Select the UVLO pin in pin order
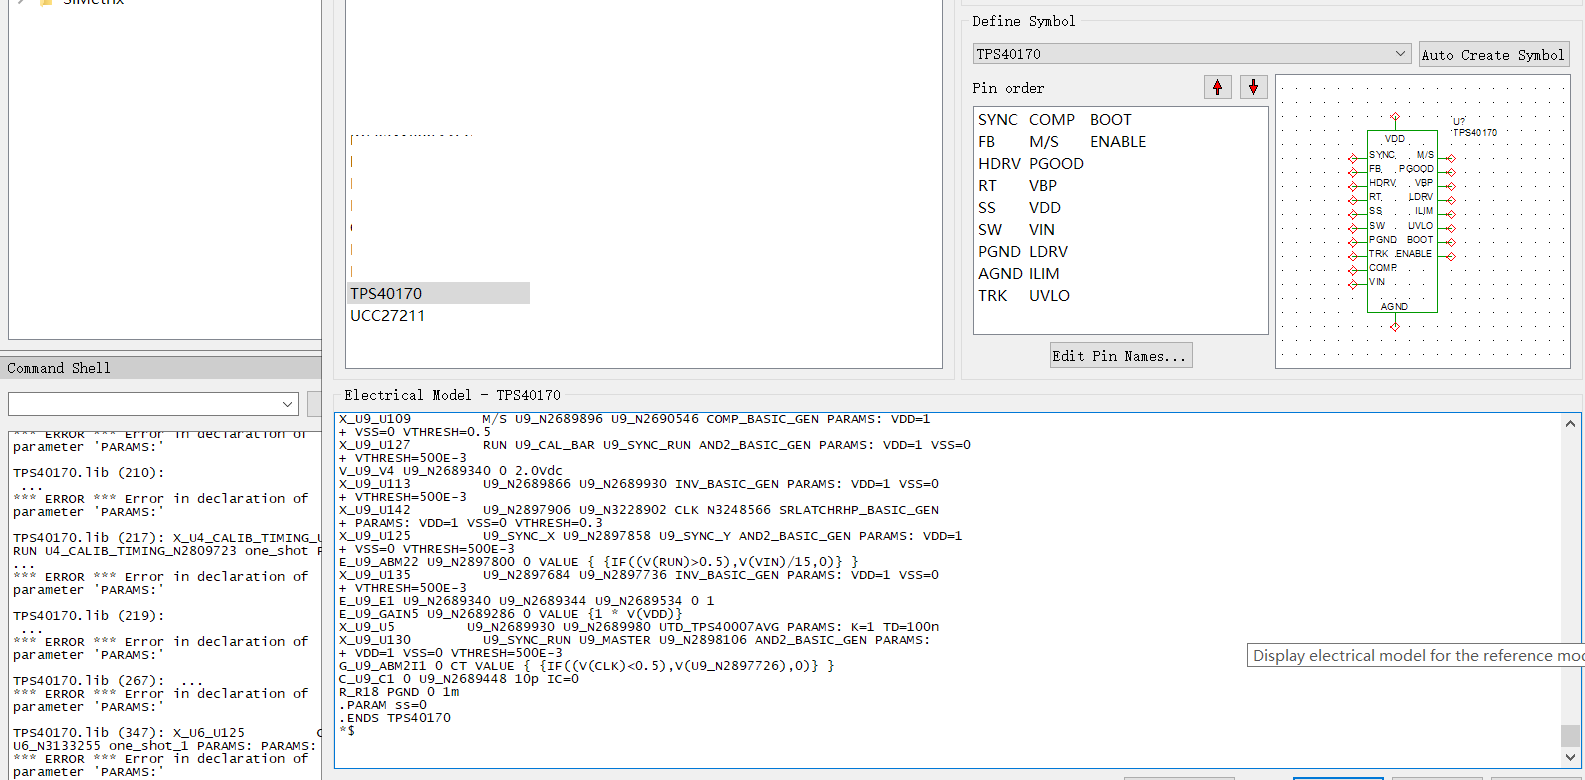 [x=1049, y=296]
